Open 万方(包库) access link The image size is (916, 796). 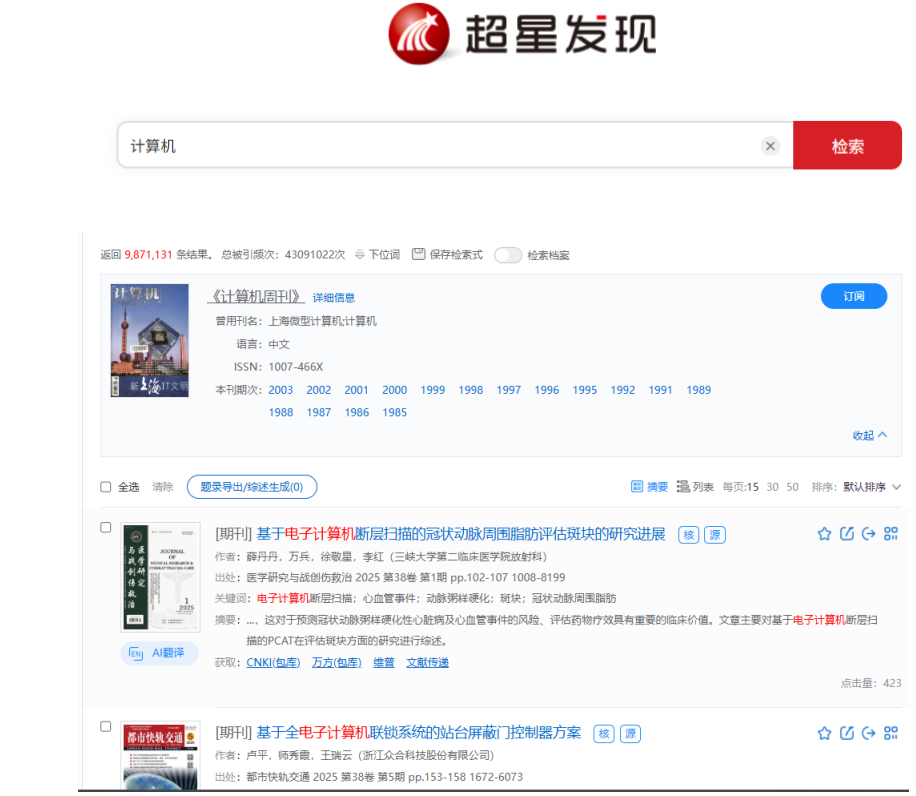[336, 662]
